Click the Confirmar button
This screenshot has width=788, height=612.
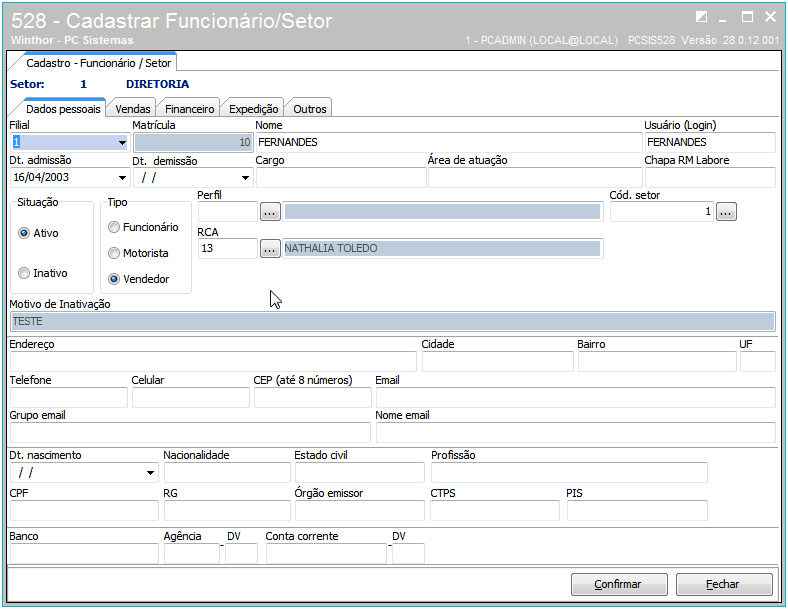[619, 584]
